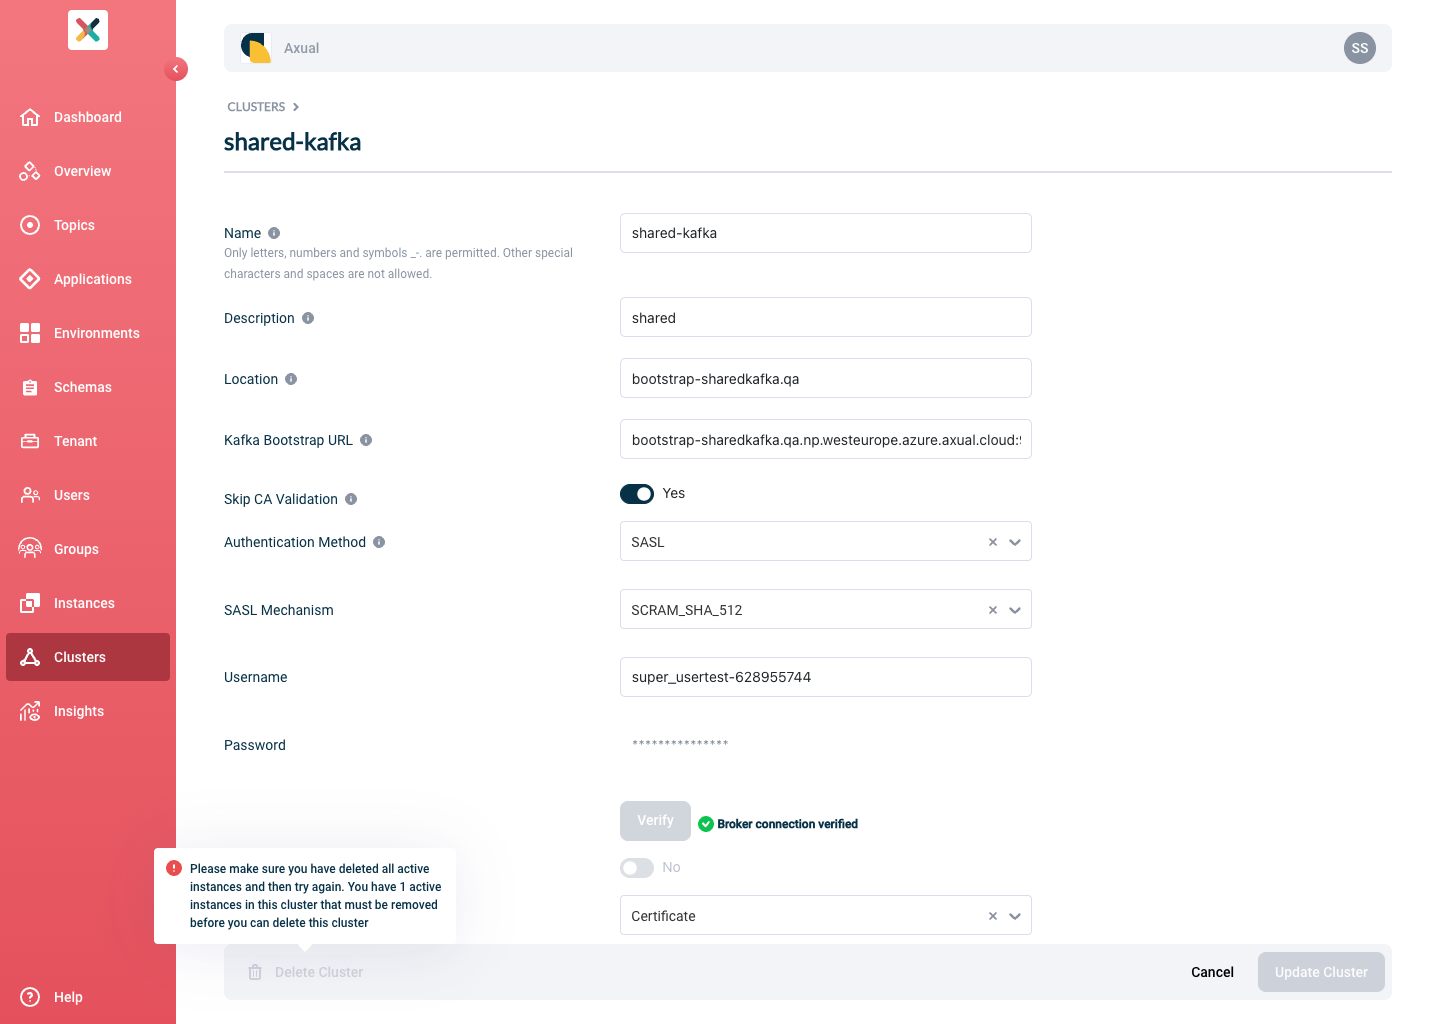The image size is (1440, 1024).
Task: Open Instances in the sidebar
Action: (88, 603)
